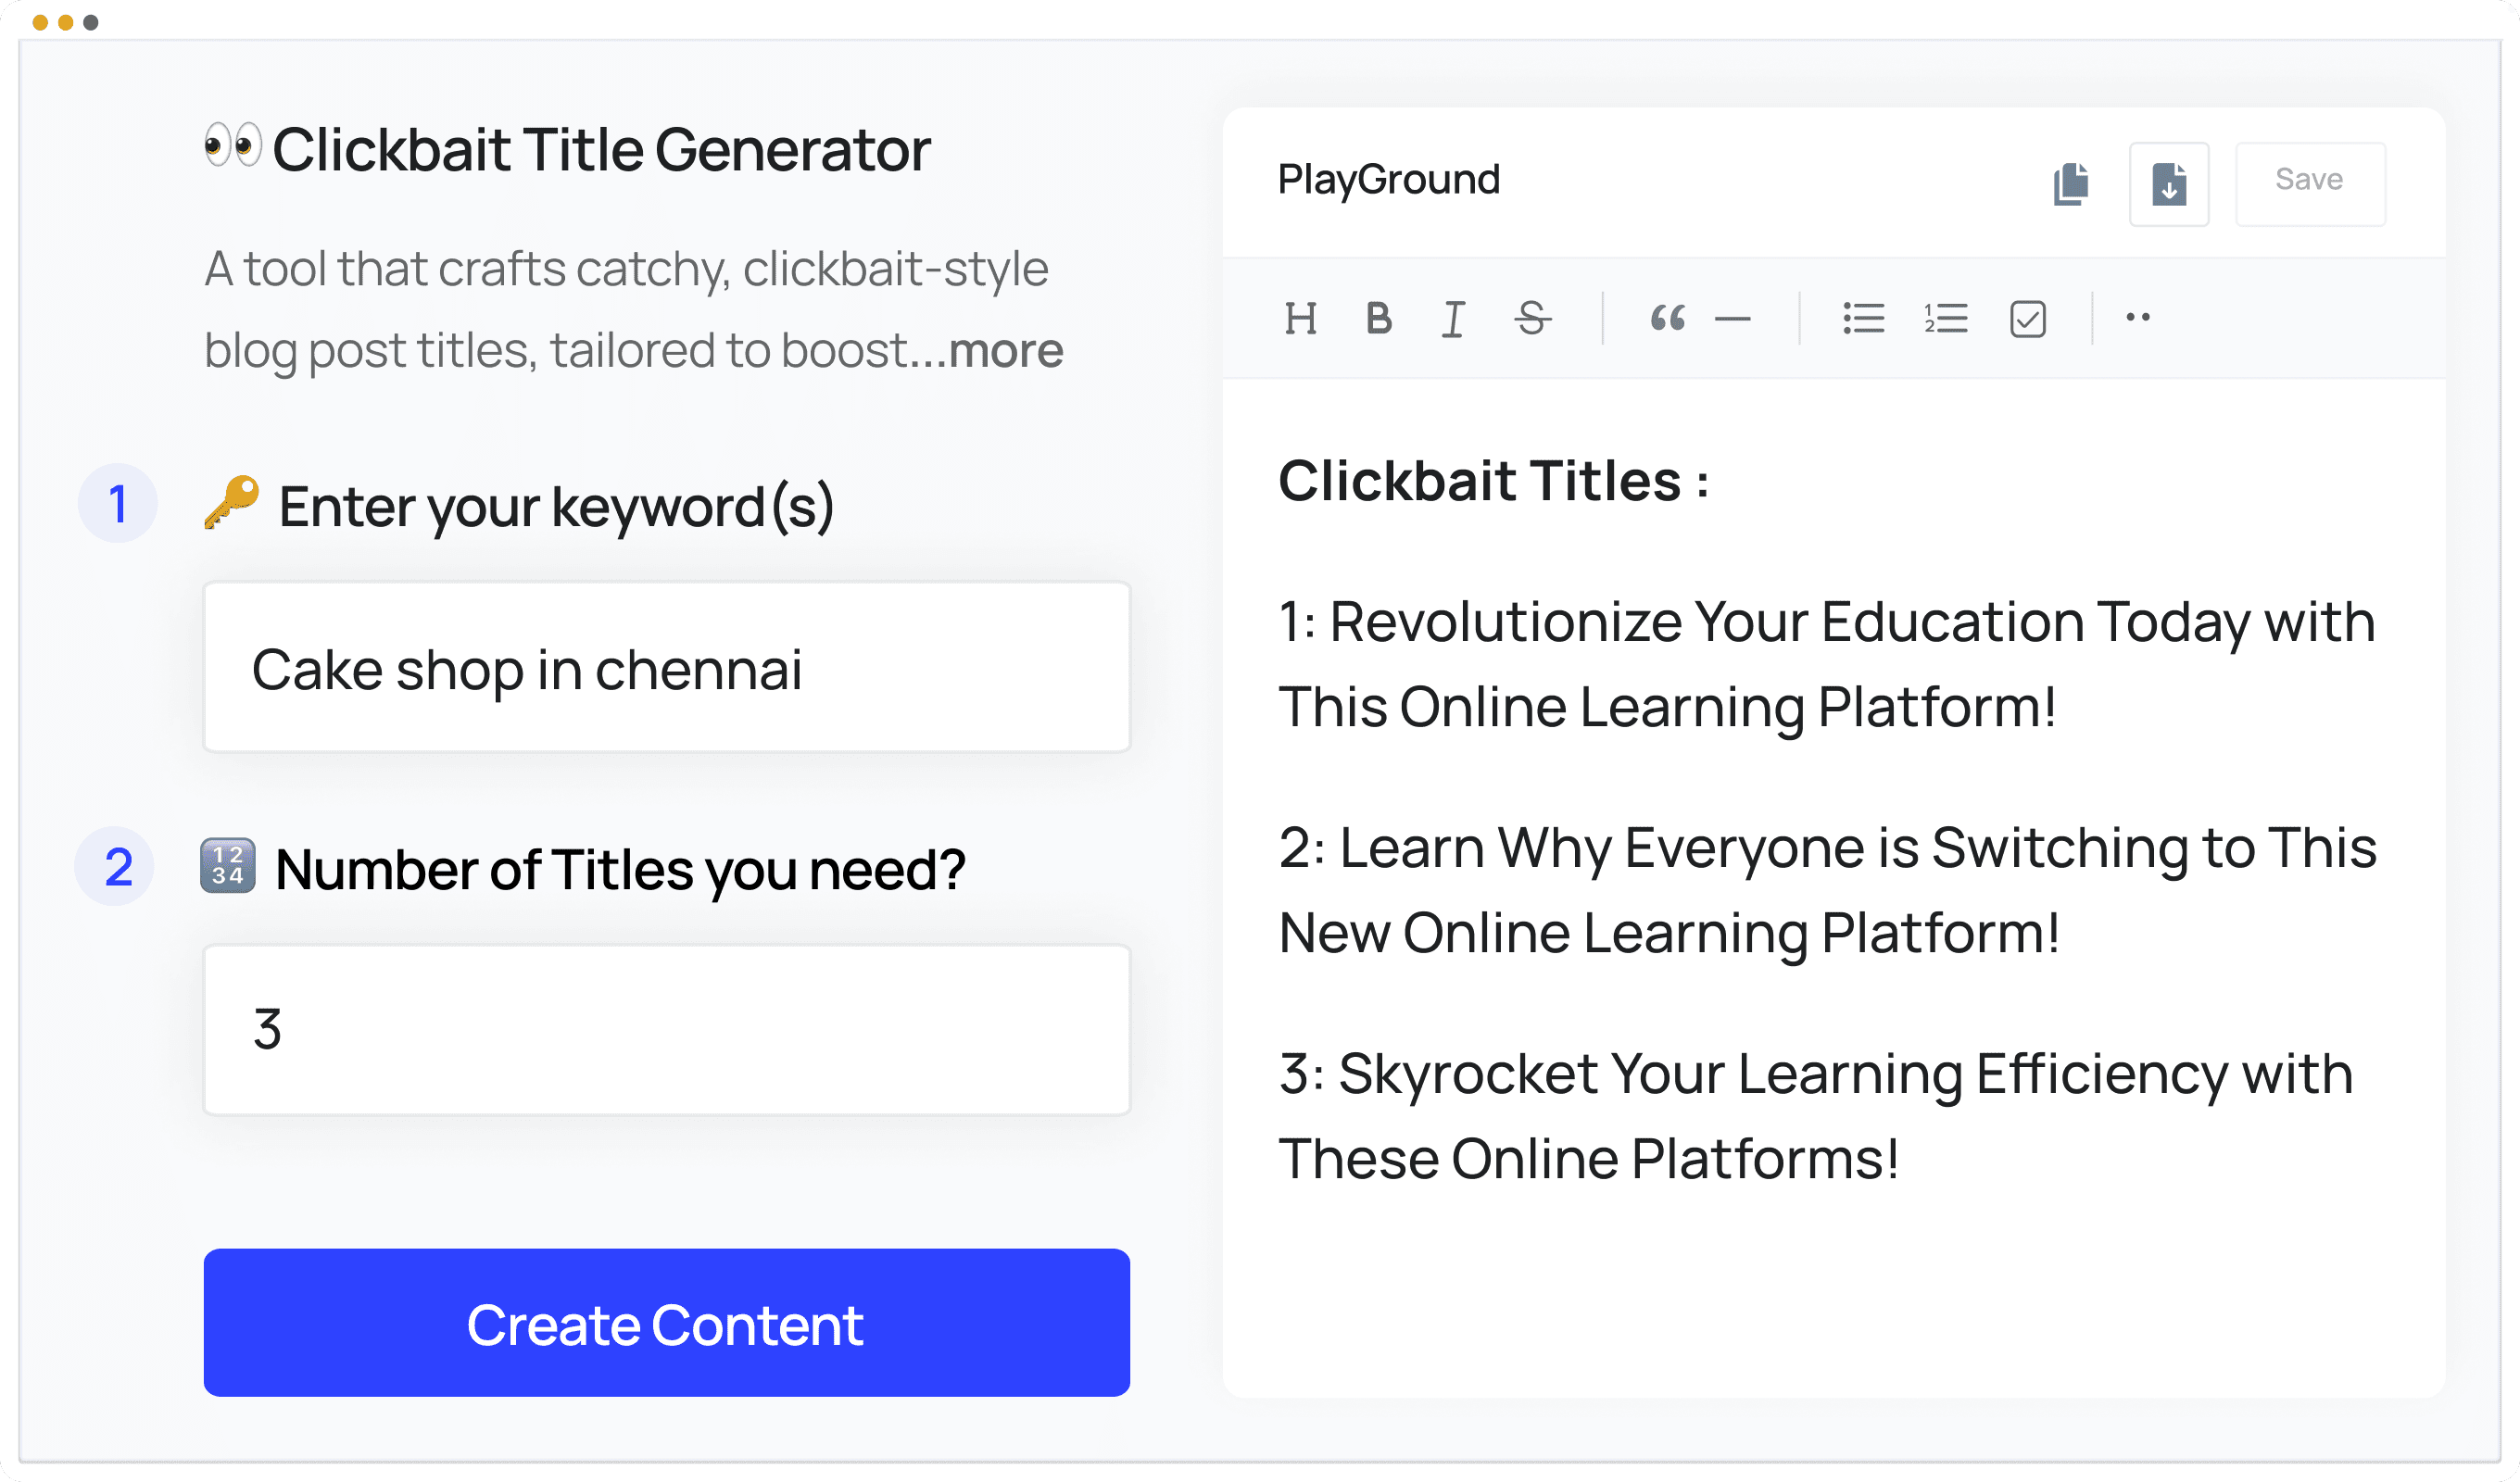
Task: Save the generated clickbait titles
Action: pyautogui.click(x=2309, y=180)
